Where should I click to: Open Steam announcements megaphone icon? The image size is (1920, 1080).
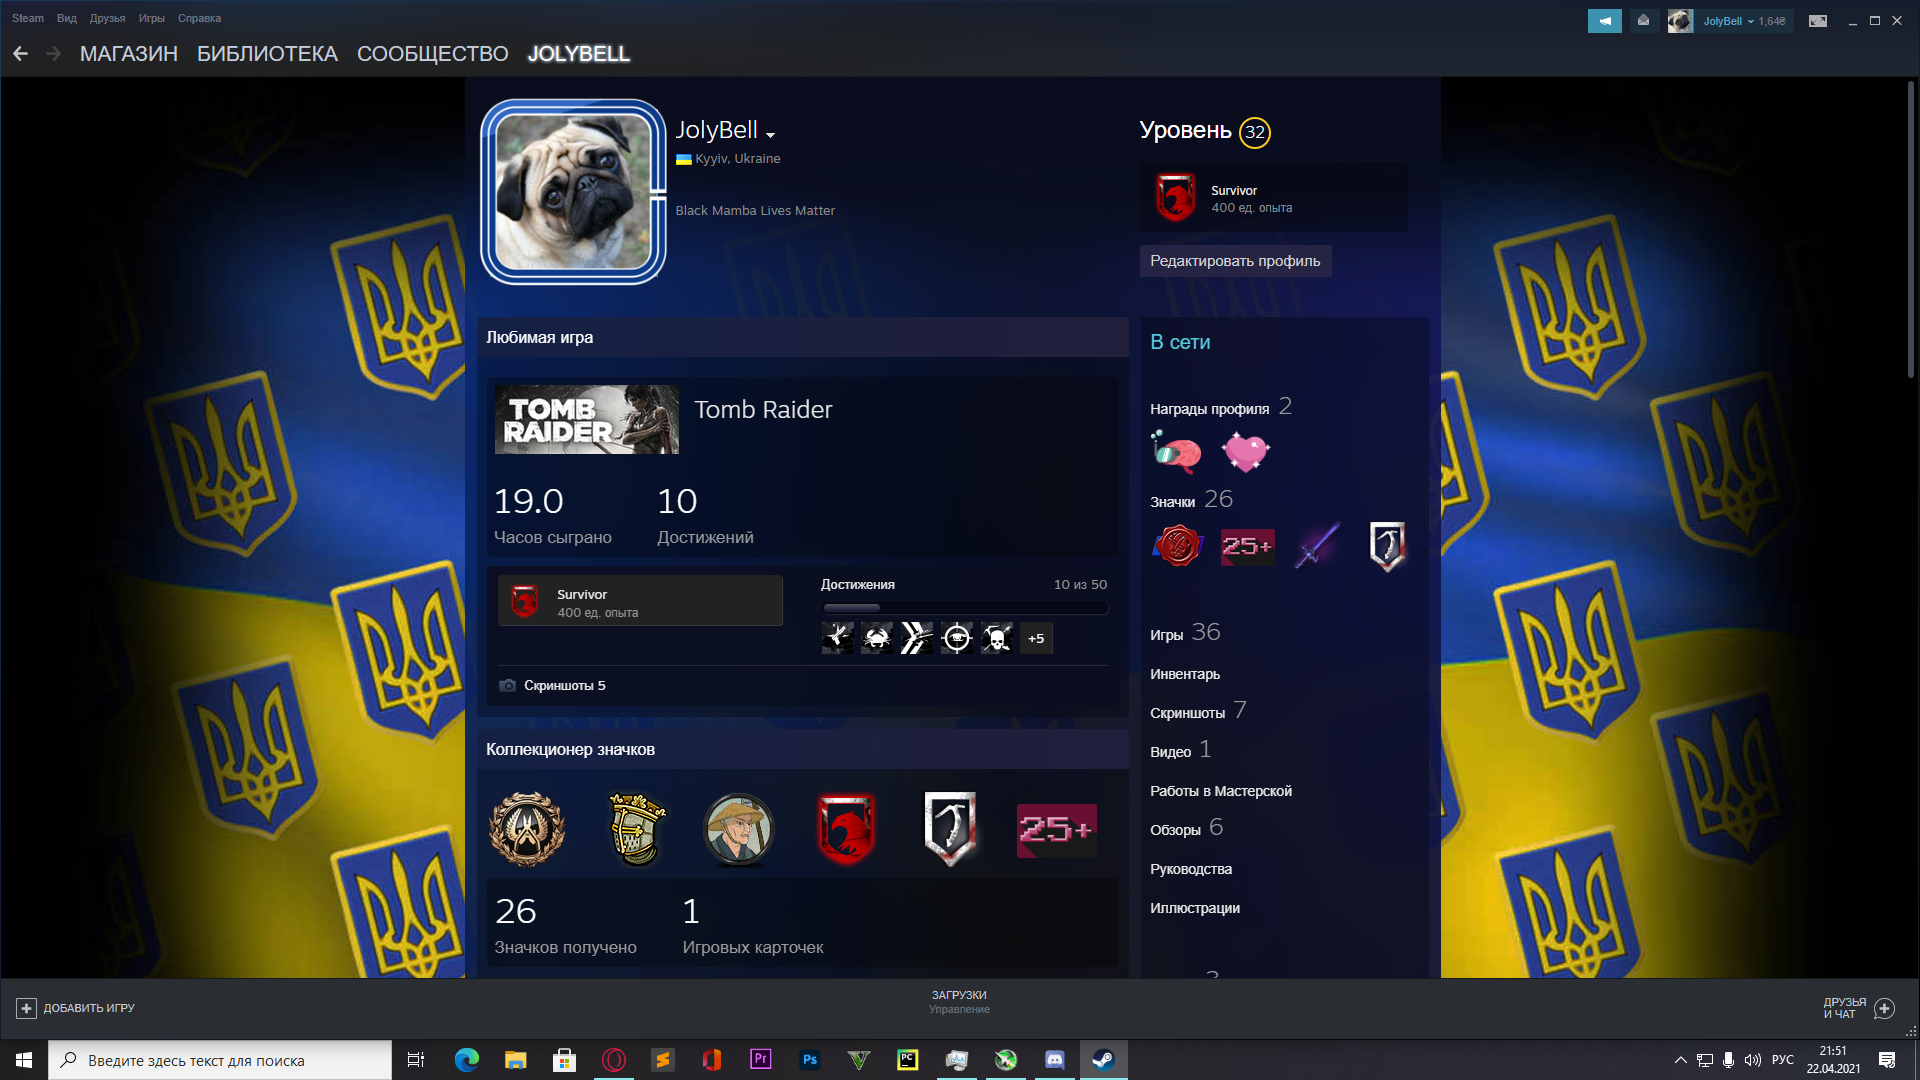(1604, 21)
